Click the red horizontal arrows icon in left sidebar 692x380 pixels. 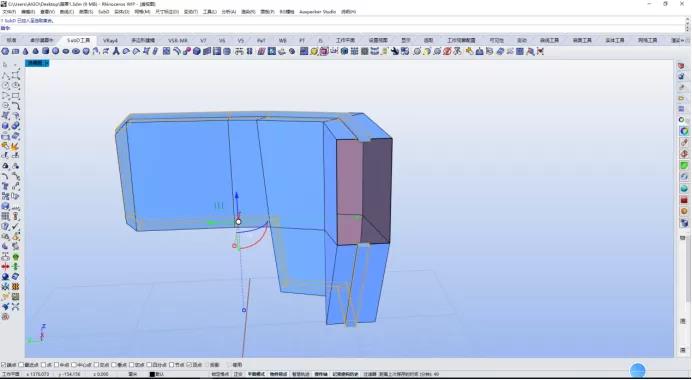pyautogui.click(x=5, y=267)
